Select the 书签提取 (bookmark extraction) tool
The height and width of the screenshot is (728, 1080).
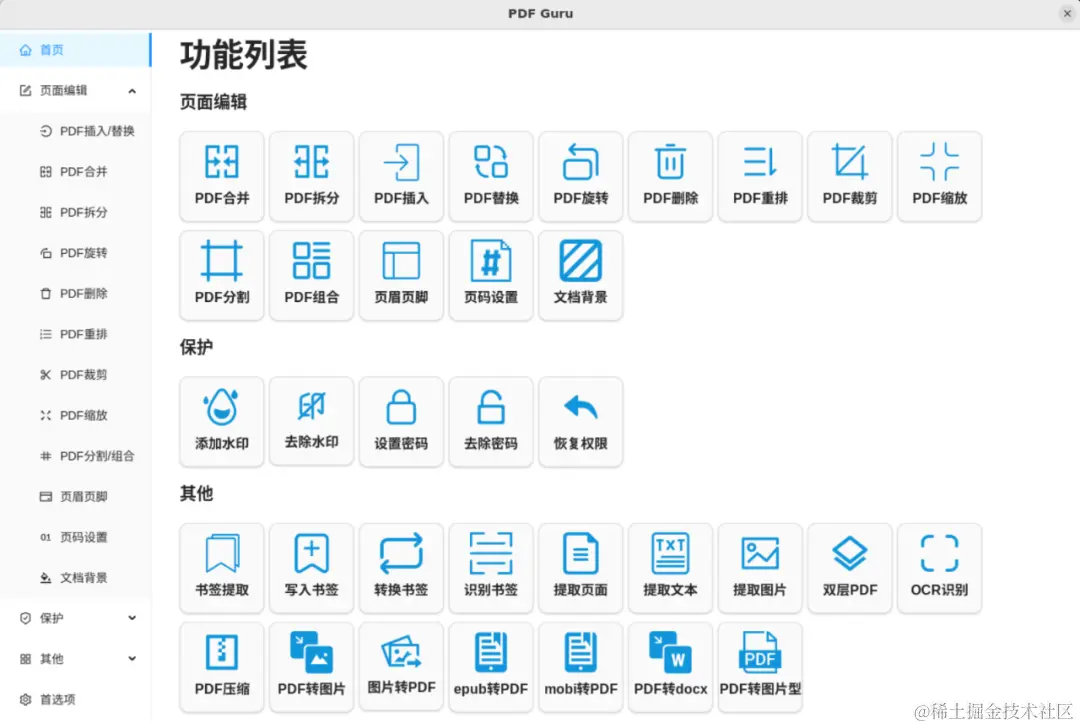pos(221,568)
